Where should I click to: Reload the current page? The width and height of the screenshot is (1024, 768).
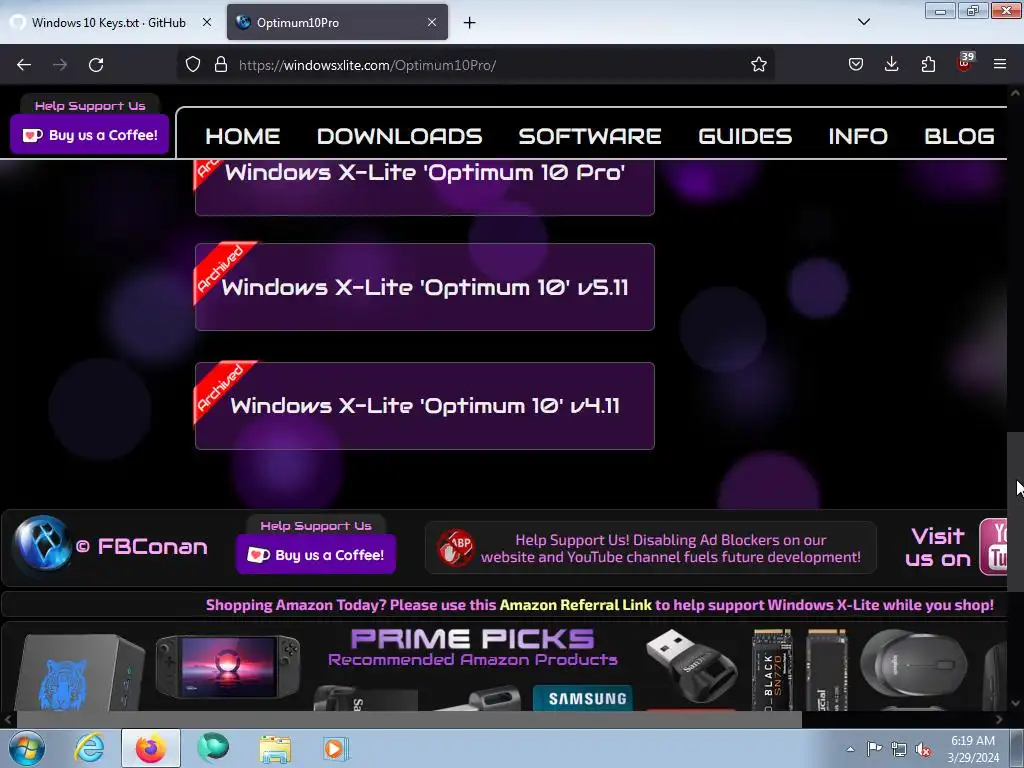[x=96, y=65]
